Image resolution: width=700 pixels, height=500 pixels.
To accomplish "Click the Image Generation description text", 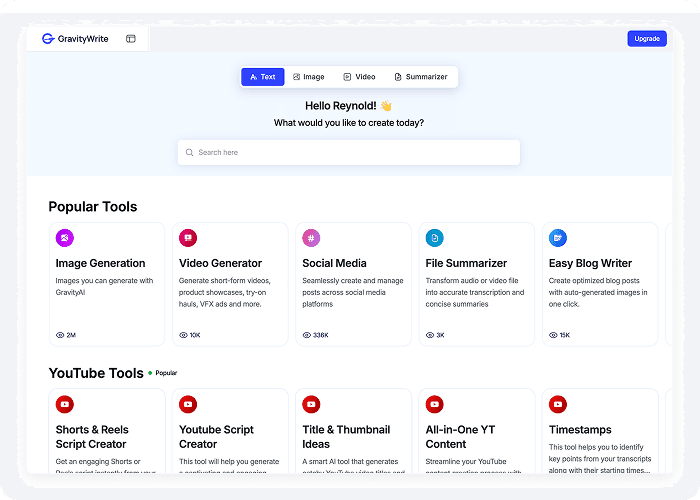I will tap(104, 287).
